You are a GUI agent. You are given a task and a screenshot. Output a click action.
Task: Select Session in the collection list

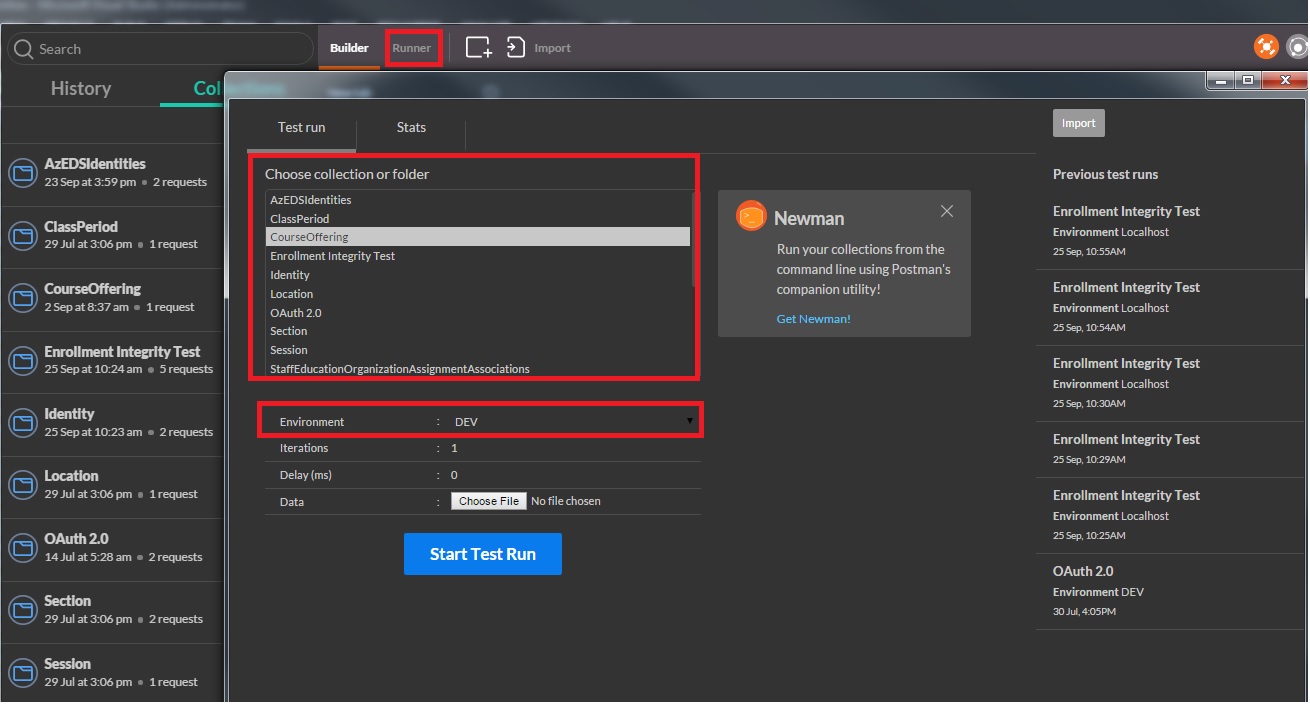478,350
